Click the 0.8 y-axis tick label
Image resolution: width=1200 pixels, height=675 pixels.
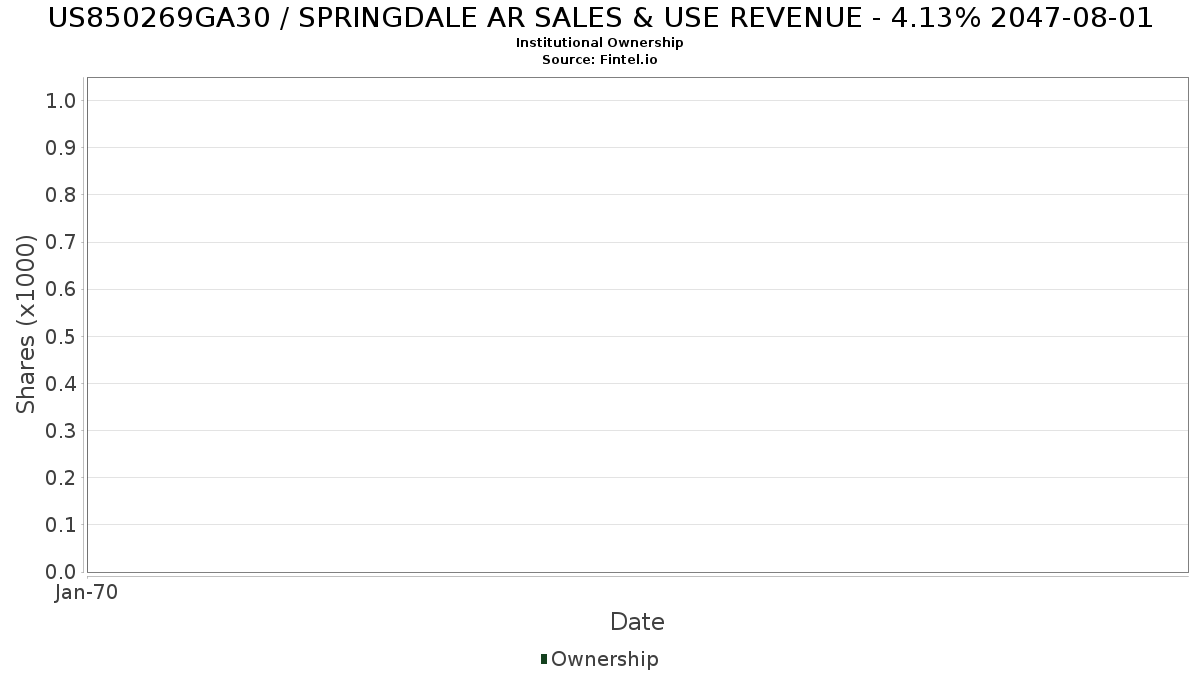61,195
